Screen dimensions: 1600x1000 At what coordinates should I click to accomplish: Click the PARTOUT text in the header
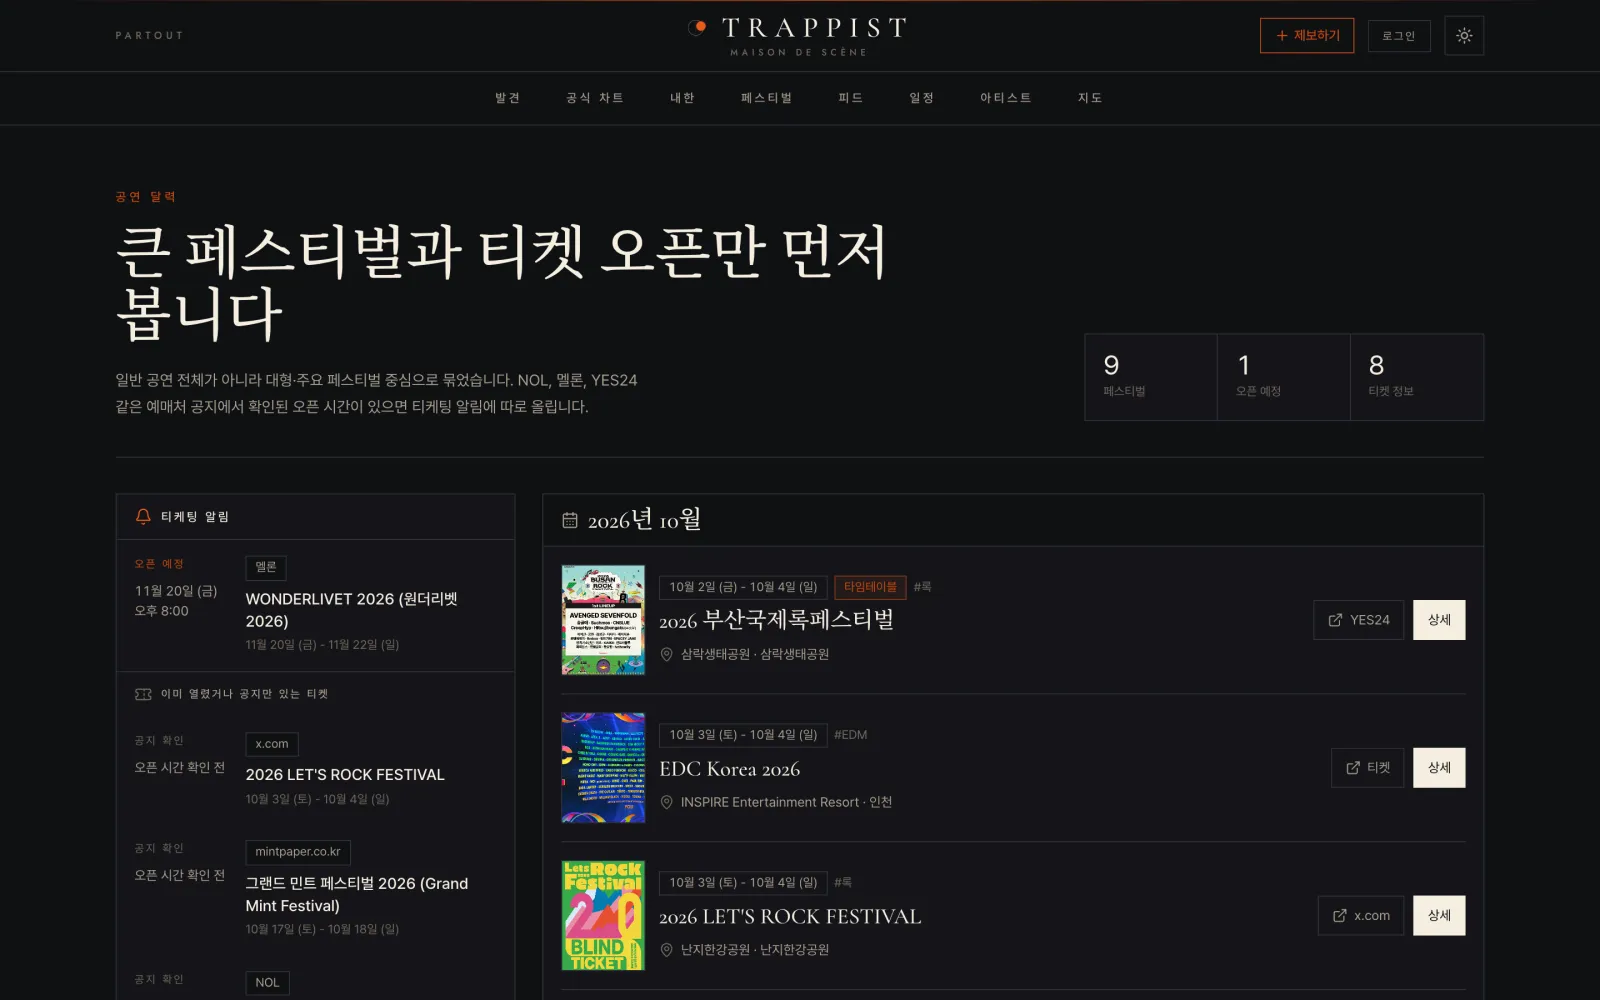149,36
